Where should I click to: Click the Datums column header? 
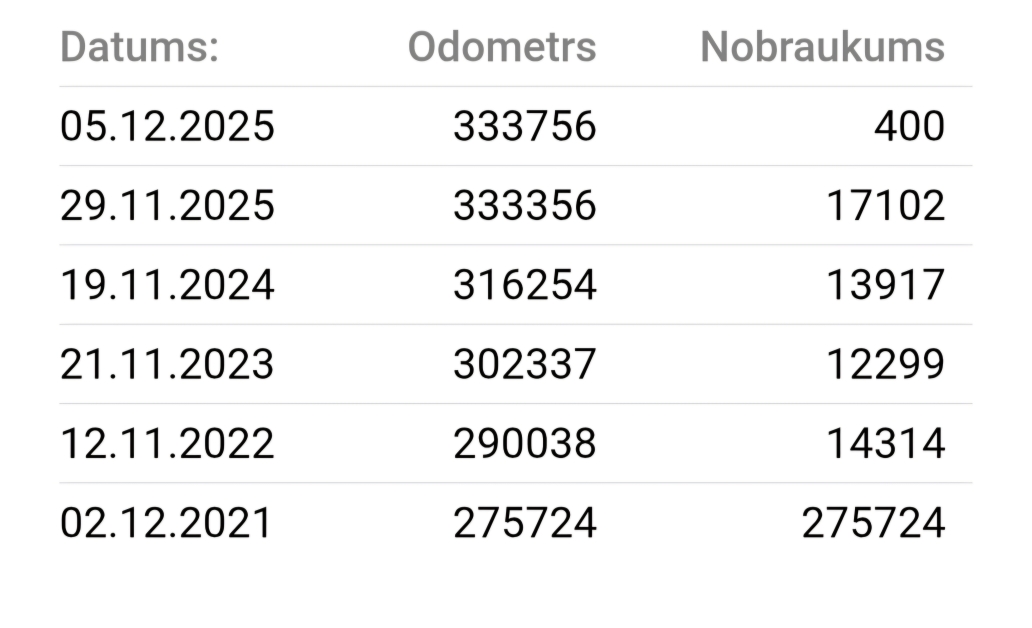pos(140,47)
